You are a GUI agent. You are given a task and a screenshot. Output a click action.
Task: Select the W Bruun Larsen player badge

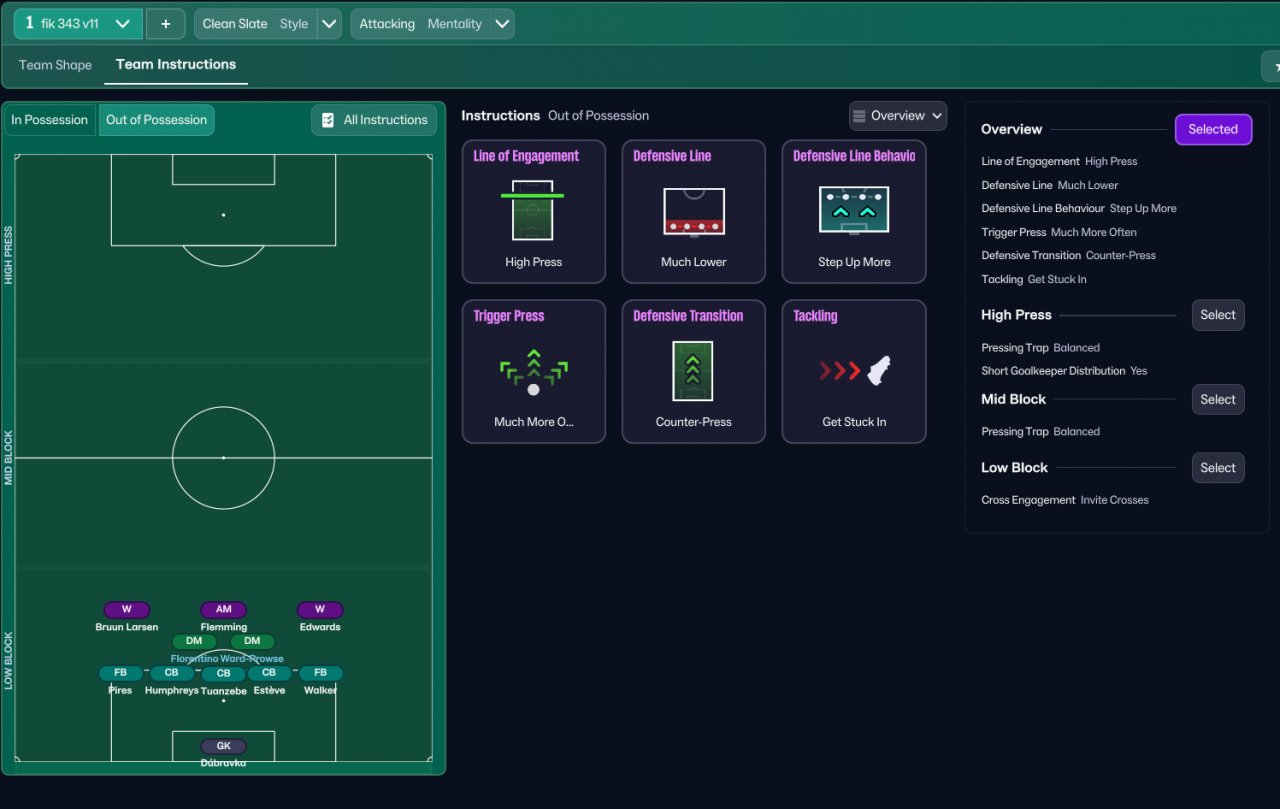(x=127, y=610)
